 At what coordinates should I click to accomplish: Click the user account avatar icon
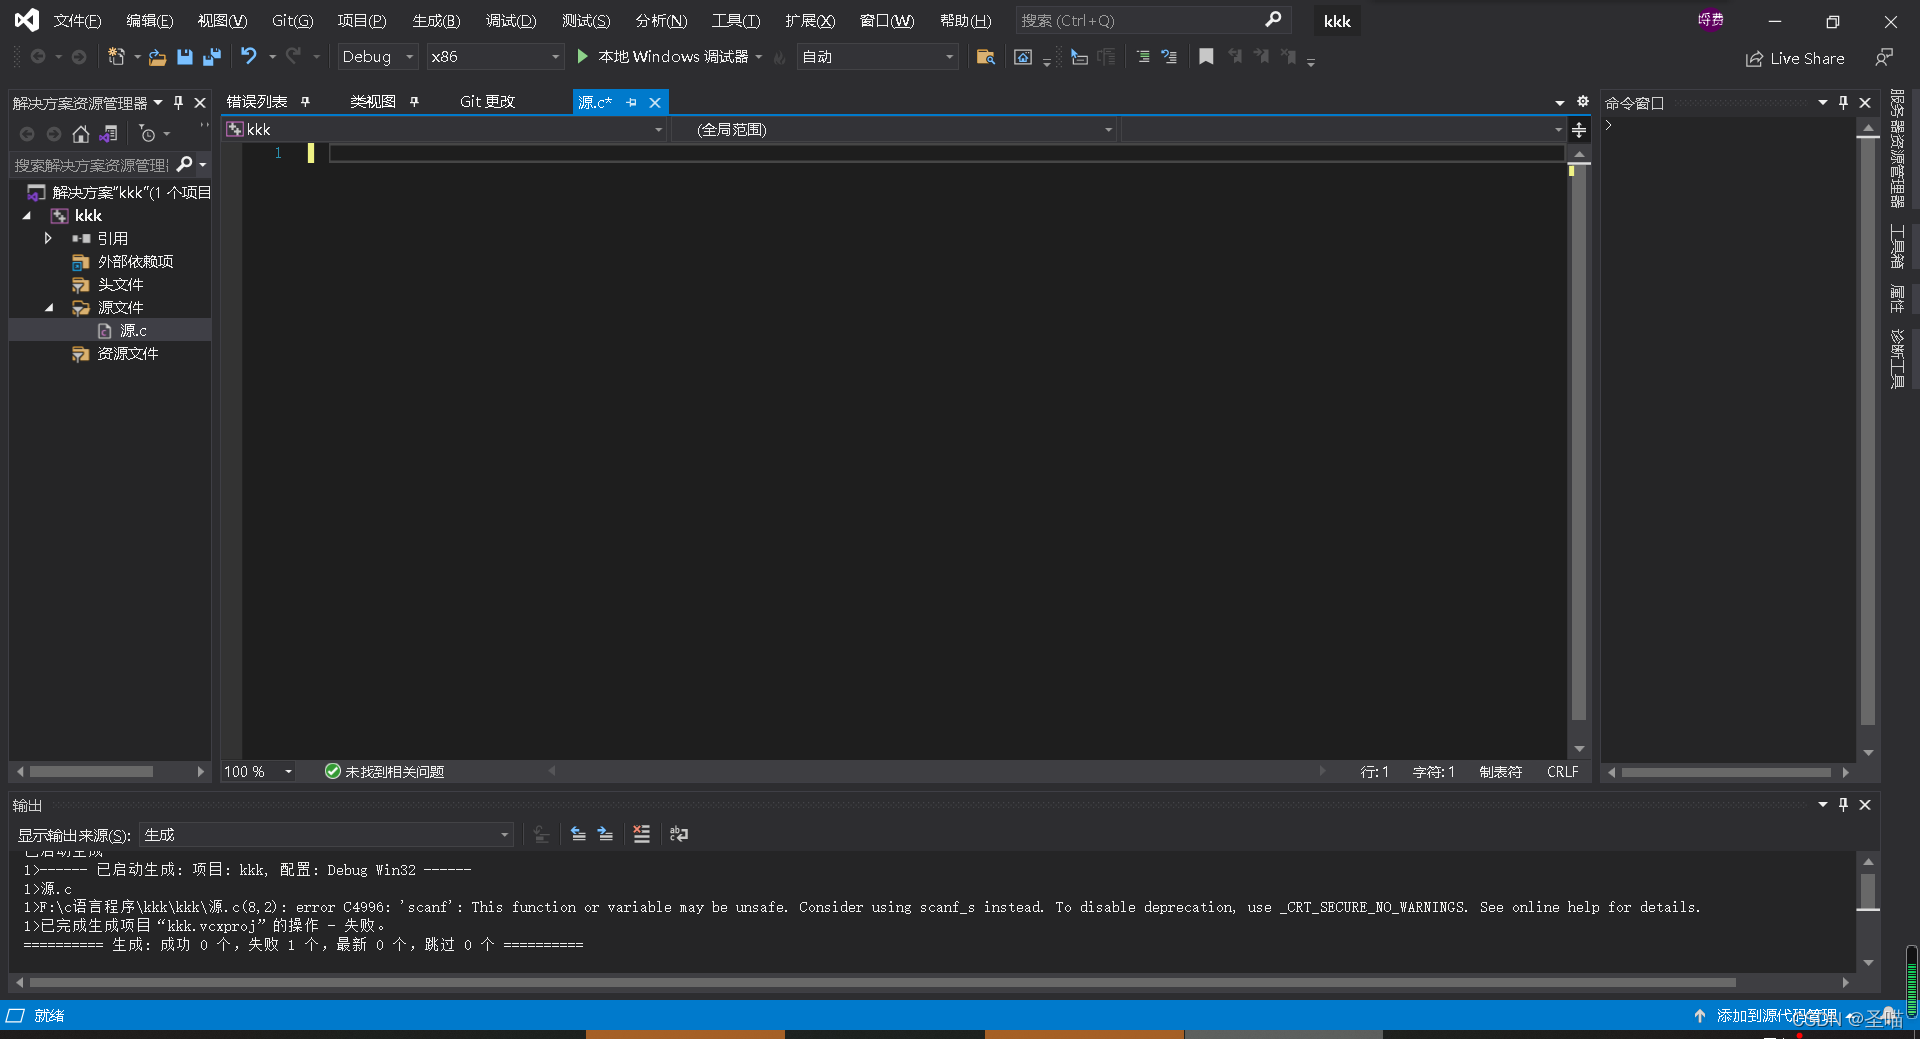[1711, 20]
